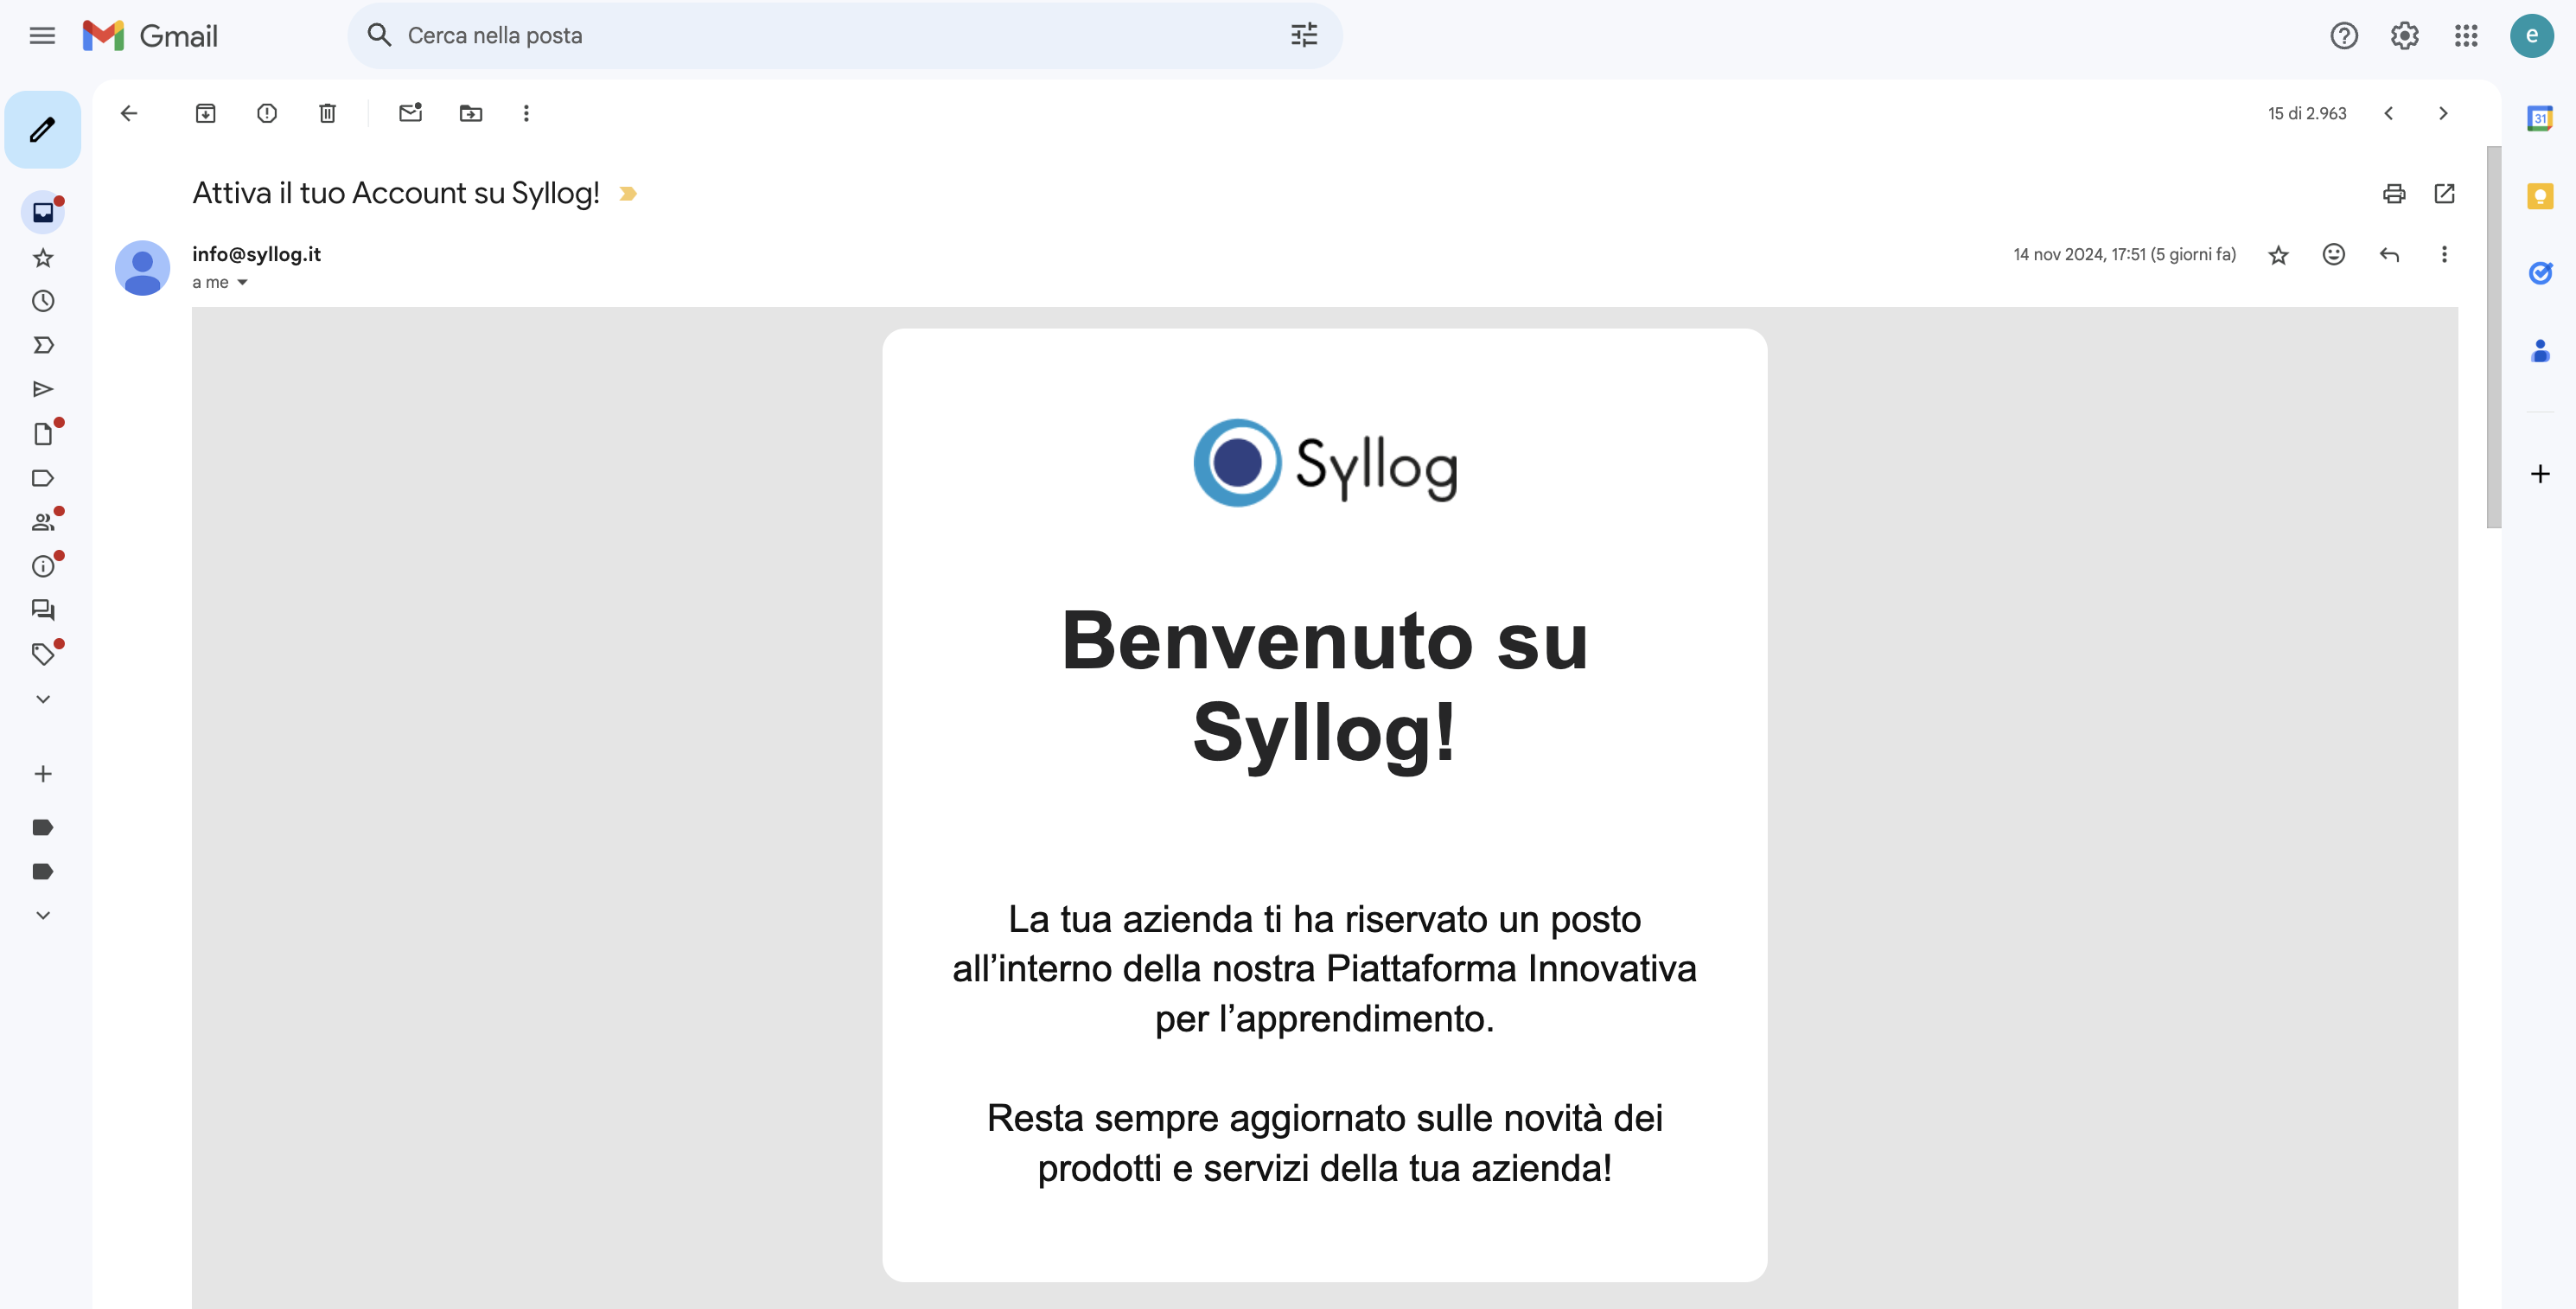Open the Sent folder in sidebar
This screenshot has height=1309, width=2576.
[42, 389]
